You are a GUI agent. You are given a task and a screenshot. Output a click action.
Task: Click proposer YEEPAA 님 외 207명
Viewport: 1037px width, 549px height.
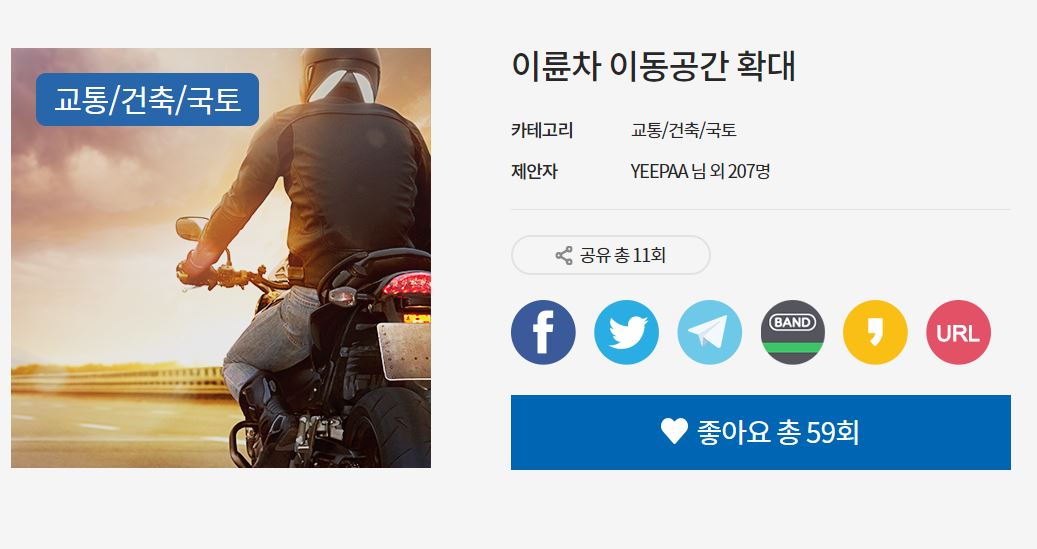[700, 171]
